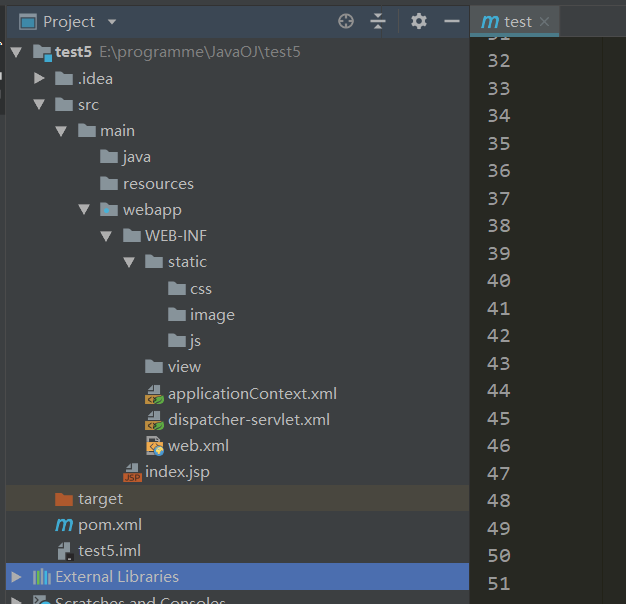Expand the .idea folder
This screenshot has width=626, height=604.
click(39, 78)
